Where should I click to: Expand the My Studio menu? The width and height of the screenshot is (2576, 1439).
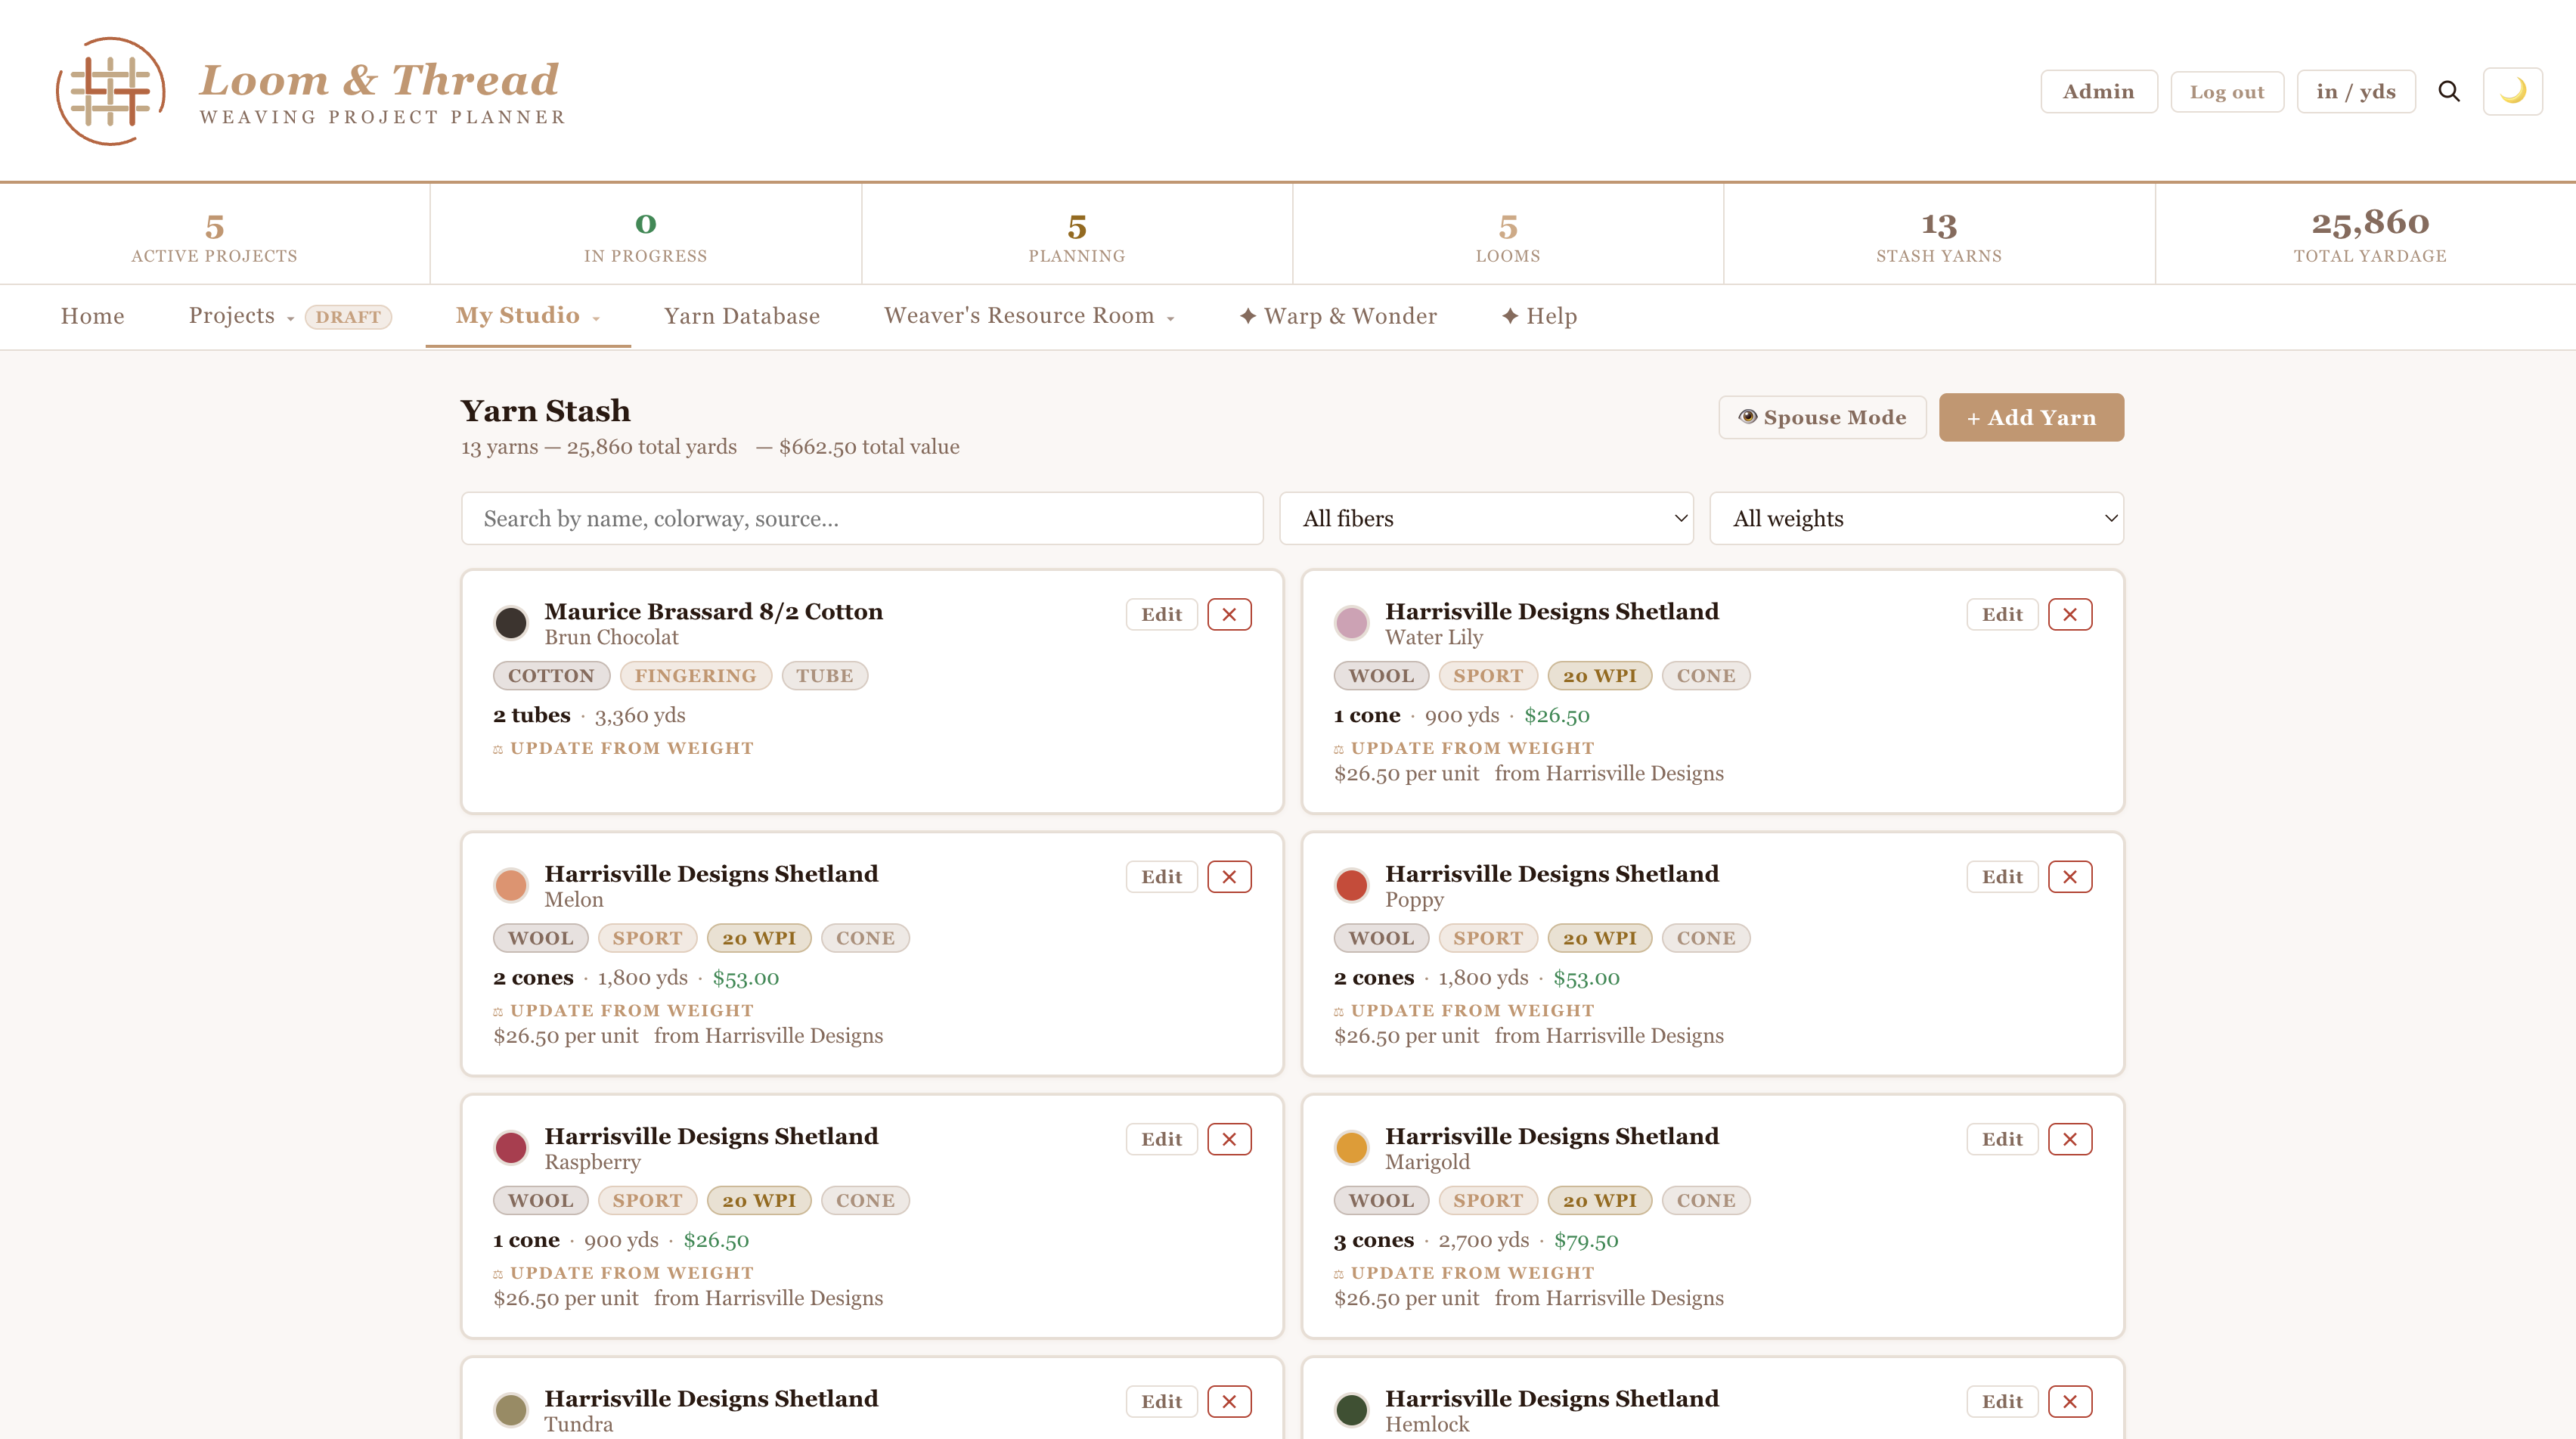527,316
